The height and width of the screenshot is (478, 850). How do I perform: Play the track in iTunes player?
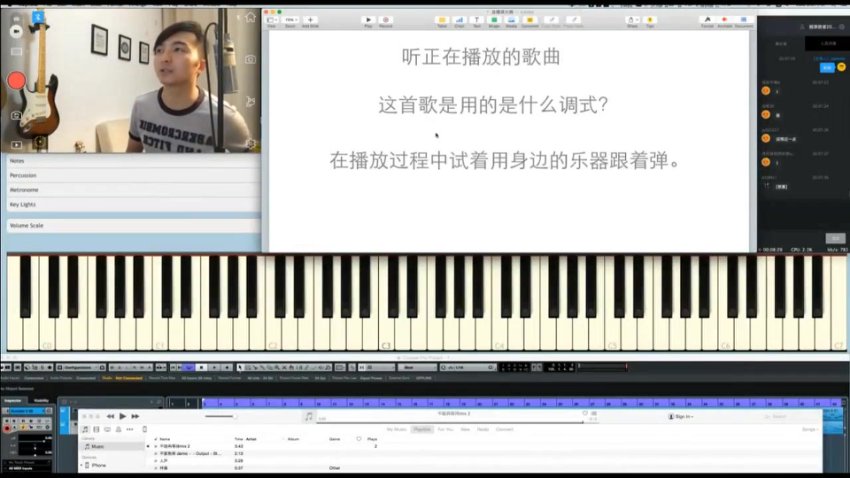click(123, 416)
